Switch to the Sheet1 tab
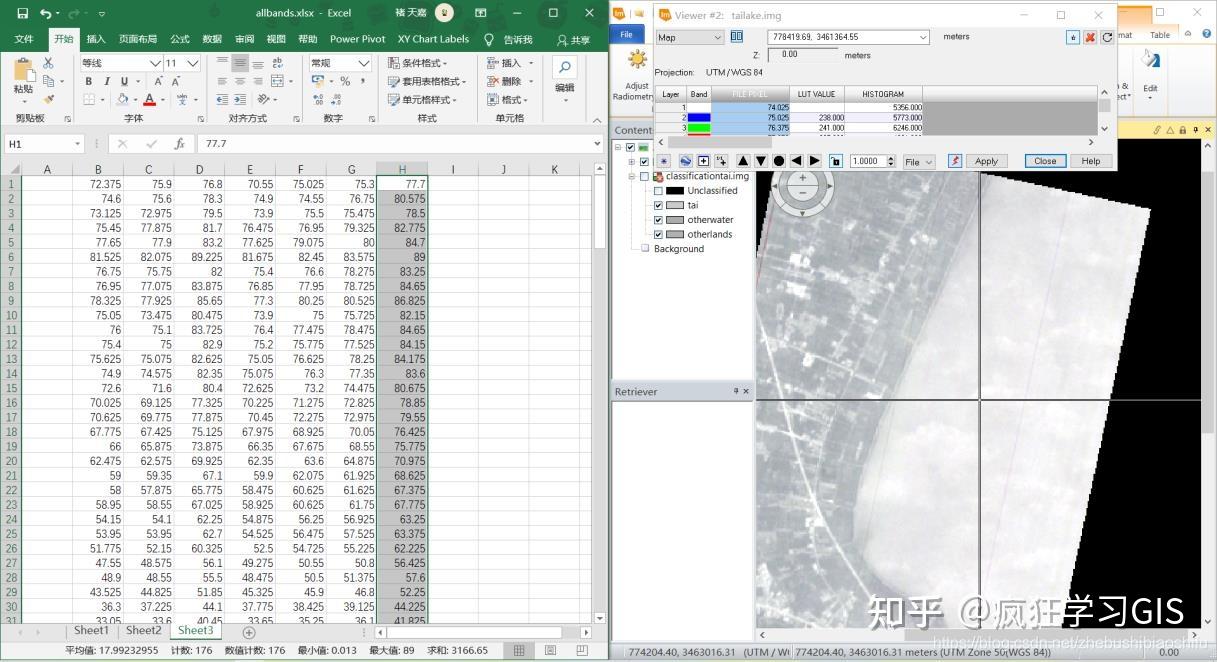This screenshot has width=1217, height=662. 90,630
